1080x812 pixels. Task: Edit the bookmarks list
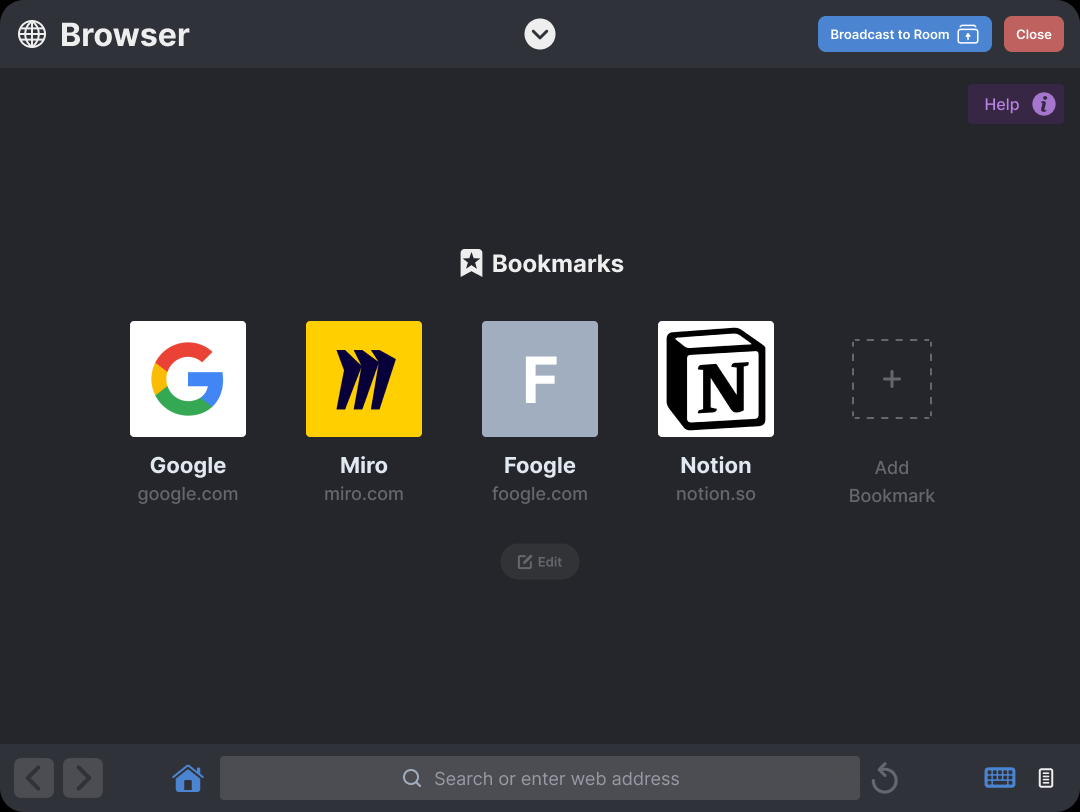tap(539, 561)
